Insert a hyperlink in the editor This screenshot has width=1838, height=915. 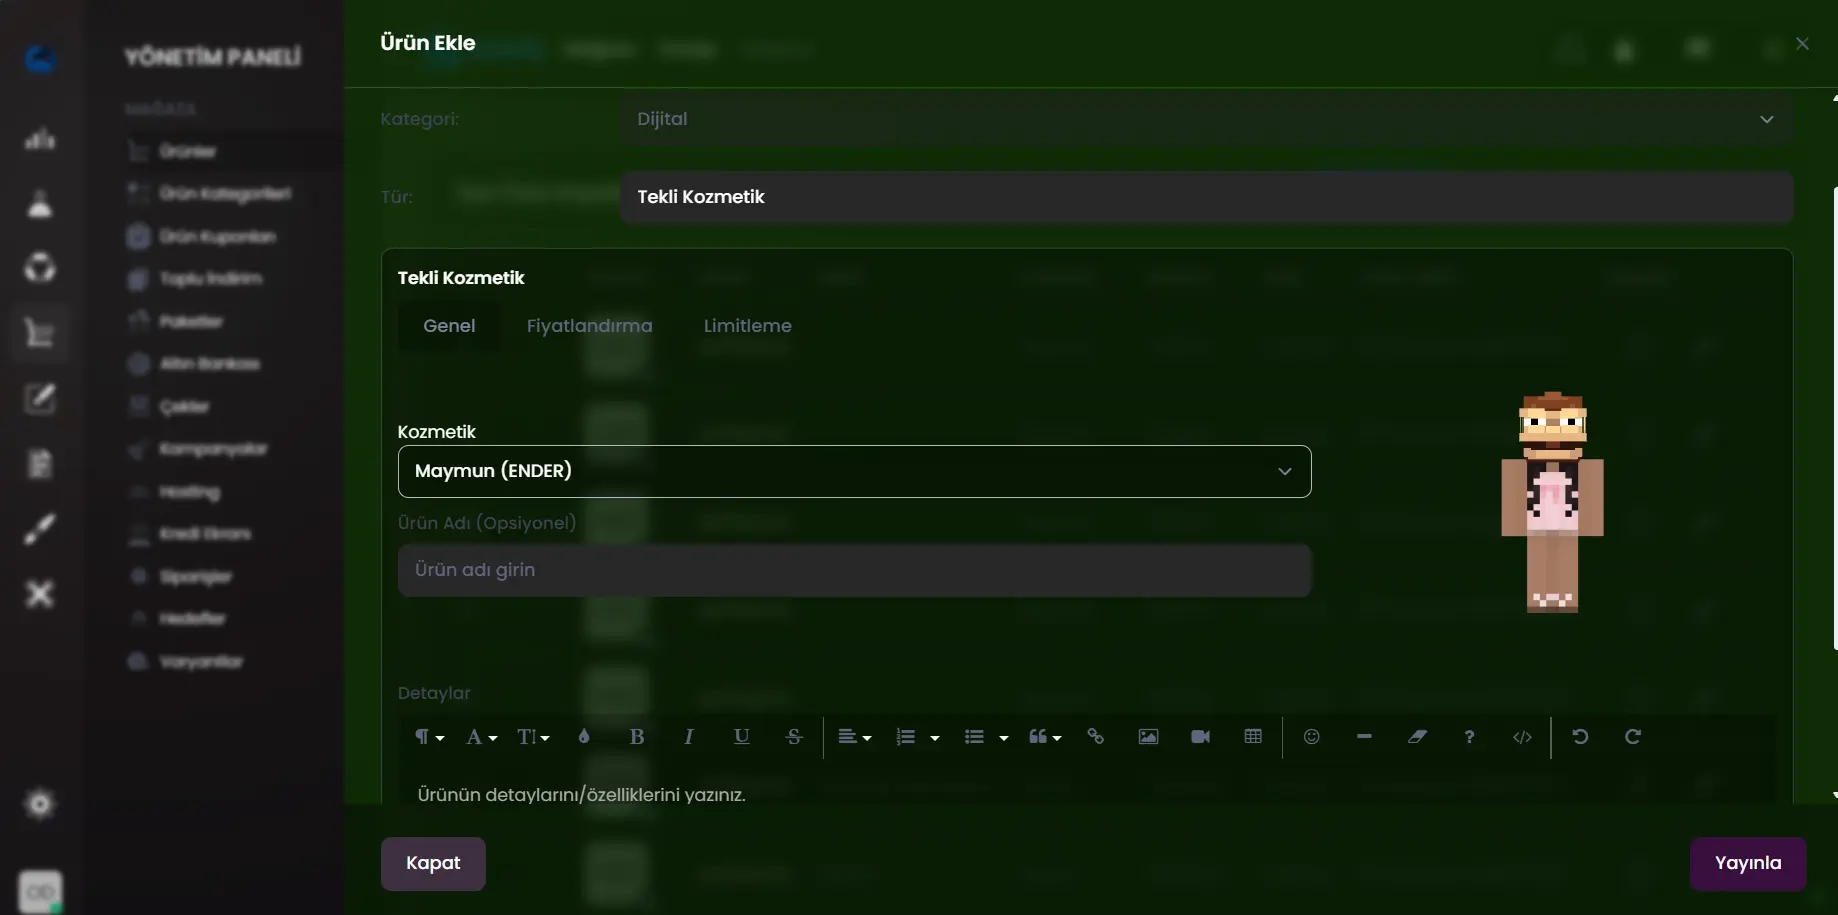(1096, 737)
